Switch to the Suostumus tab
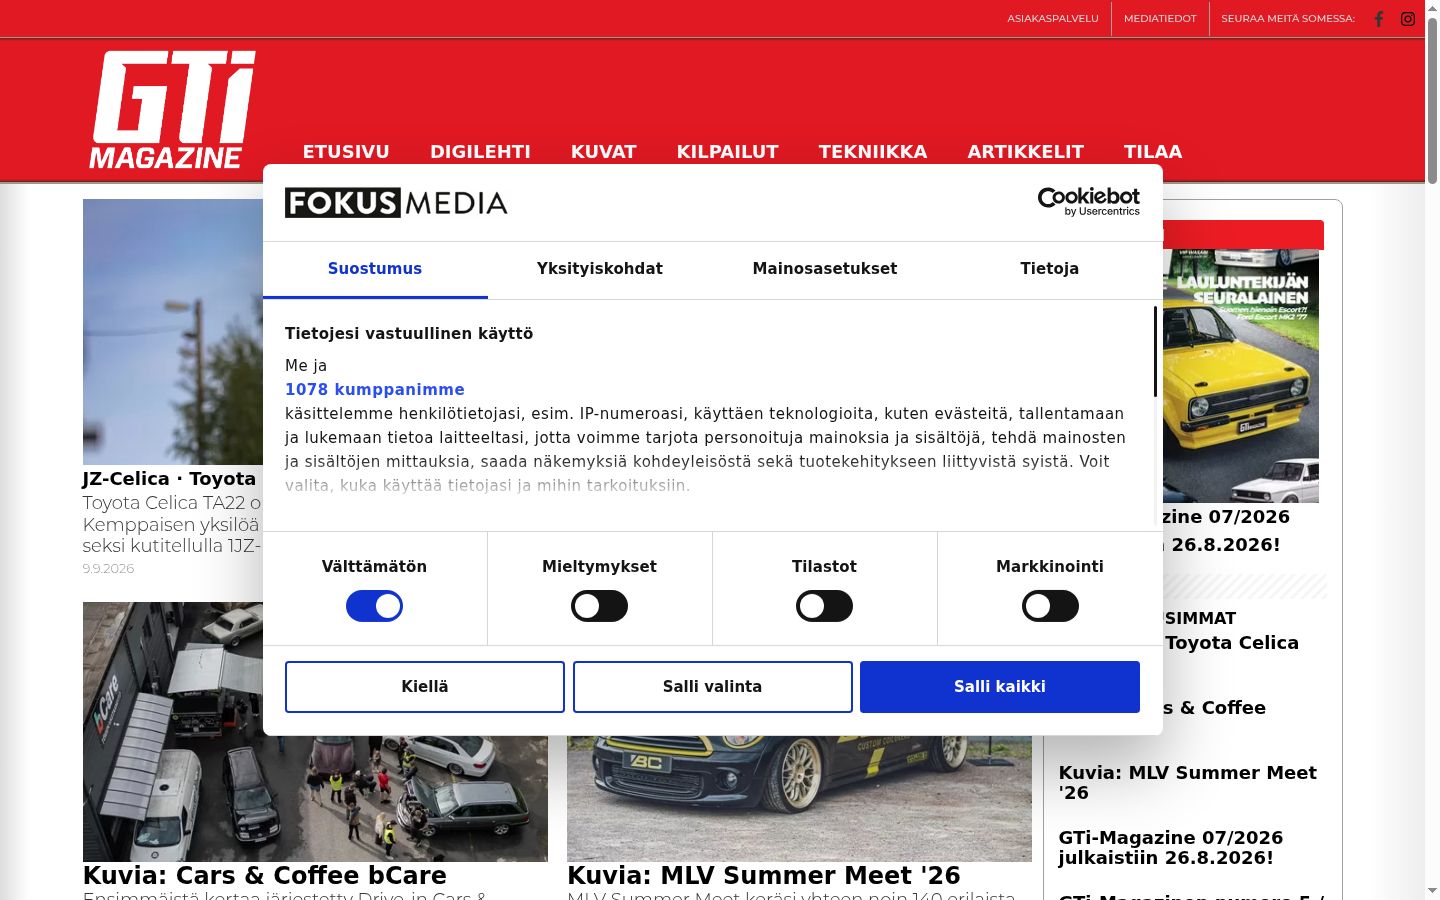 (375, 269)
